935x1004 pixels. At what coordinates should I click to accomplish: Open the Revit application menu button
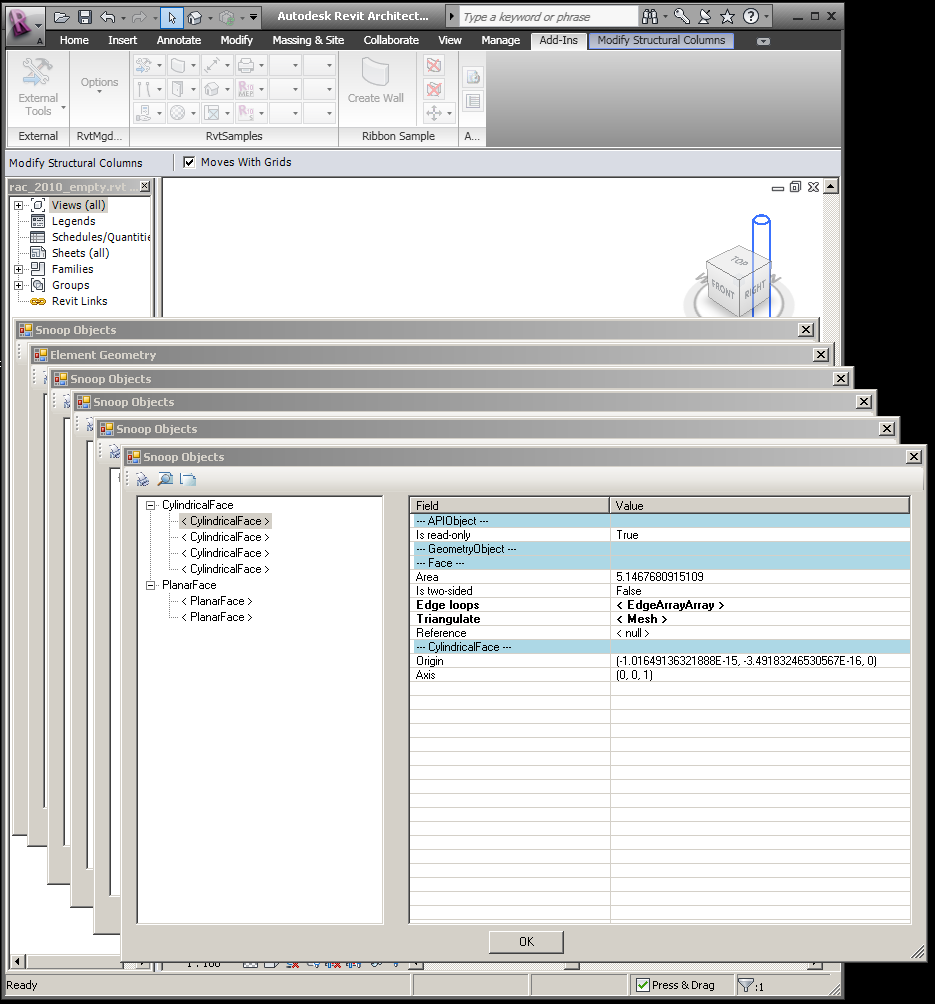(x=24, y=22)
